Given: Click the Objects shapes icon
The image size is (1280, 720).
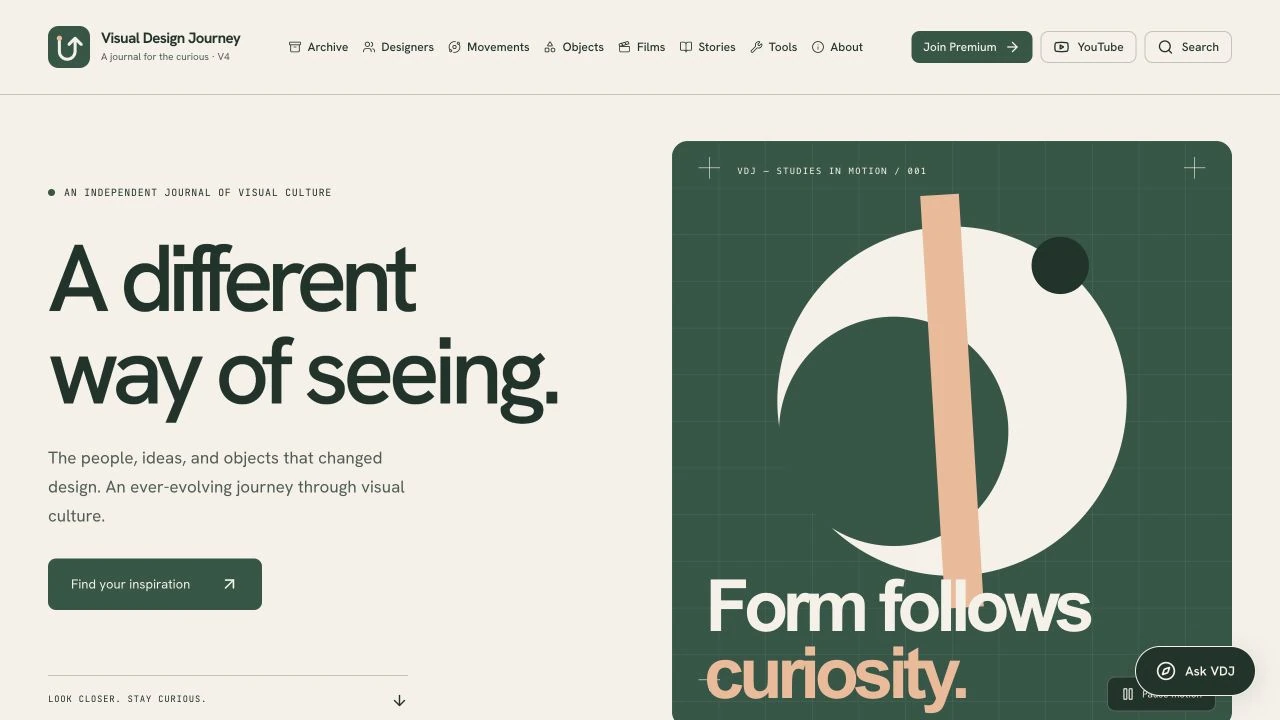Looking at the screenshot, I should [x=550, y=47].
